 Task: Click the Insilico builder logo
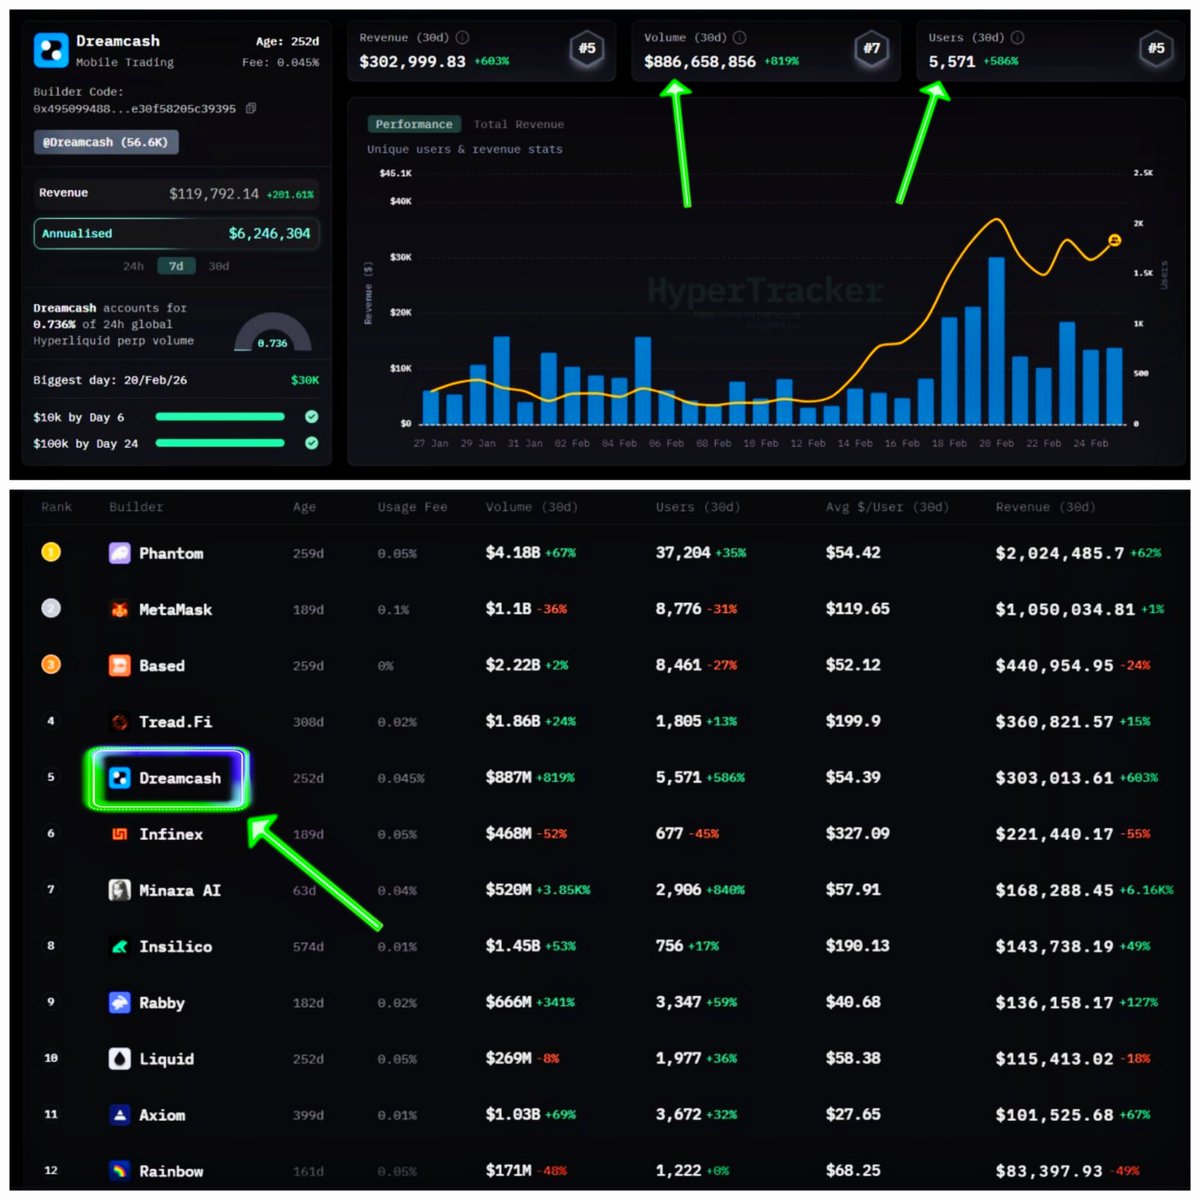119,946
